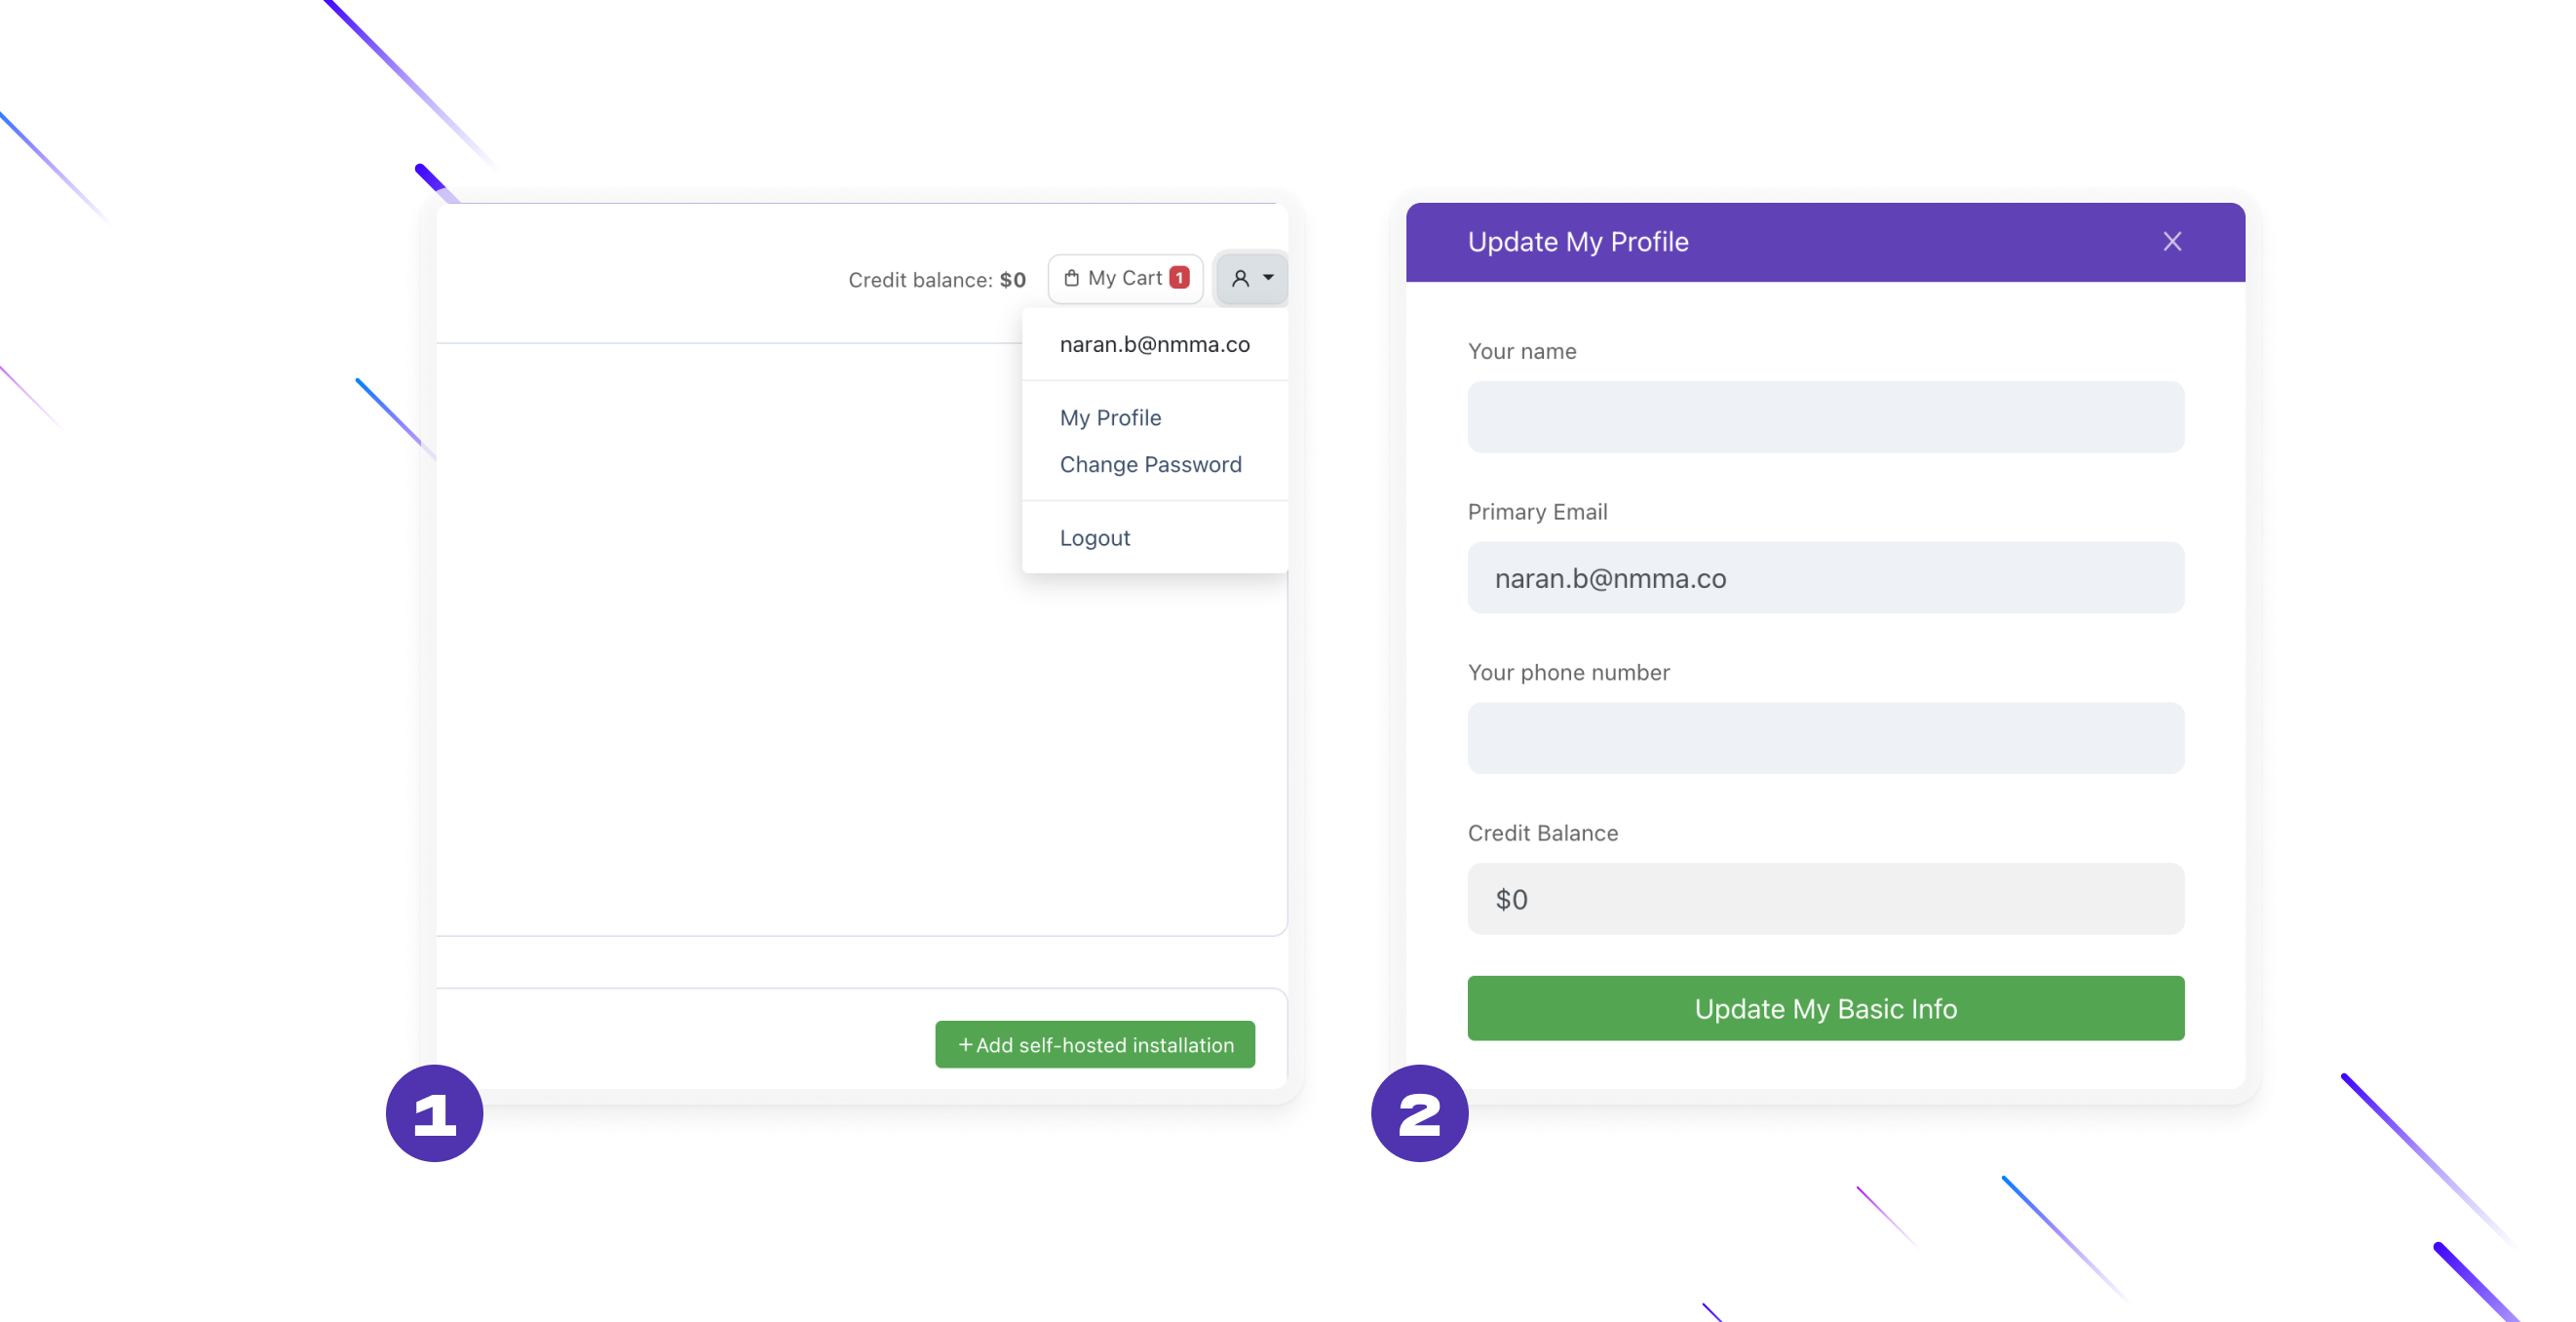2576x1322 pixels.
Task: Click the red cart count badge
Action: 1179,278
